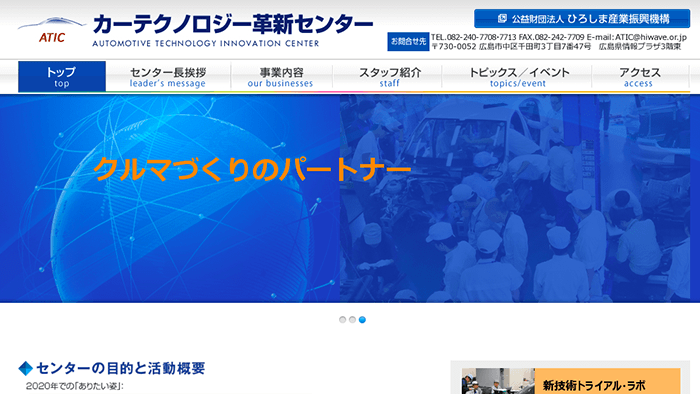This screenshot has width=700, height=394.
Task: Click the ATIC car logo
Action: point(52,30)
